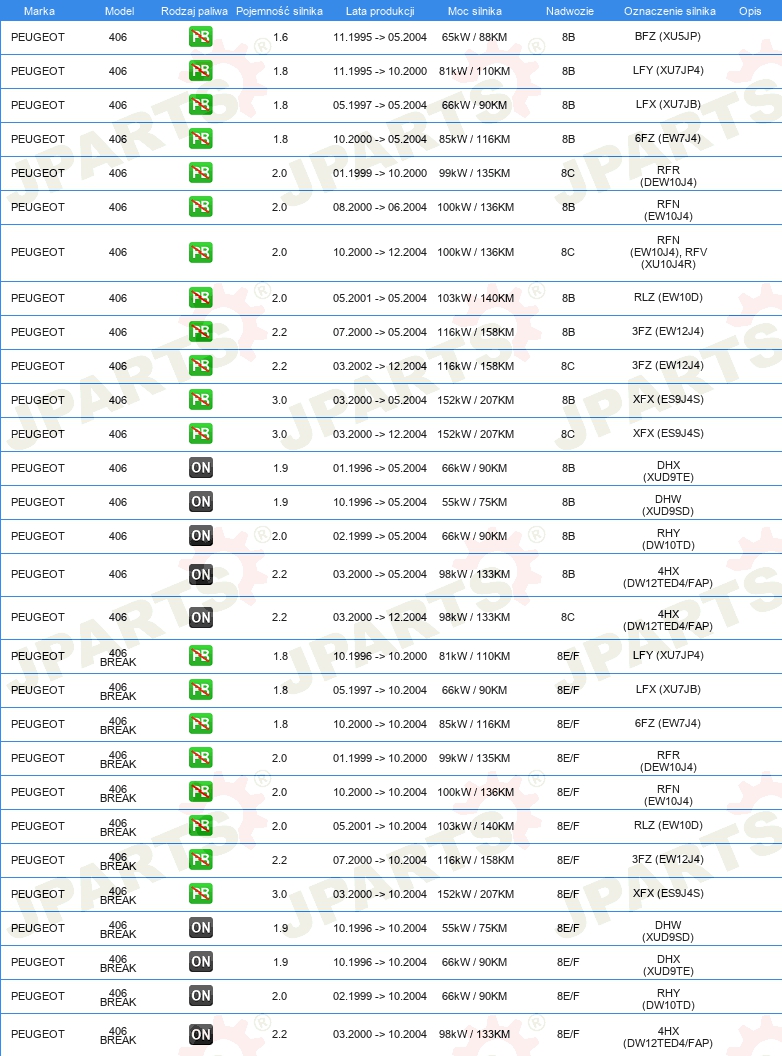
Task: Click PB fuel icon in 8B LFX (XU7JB) row
Action: click(x=201, y=105)
